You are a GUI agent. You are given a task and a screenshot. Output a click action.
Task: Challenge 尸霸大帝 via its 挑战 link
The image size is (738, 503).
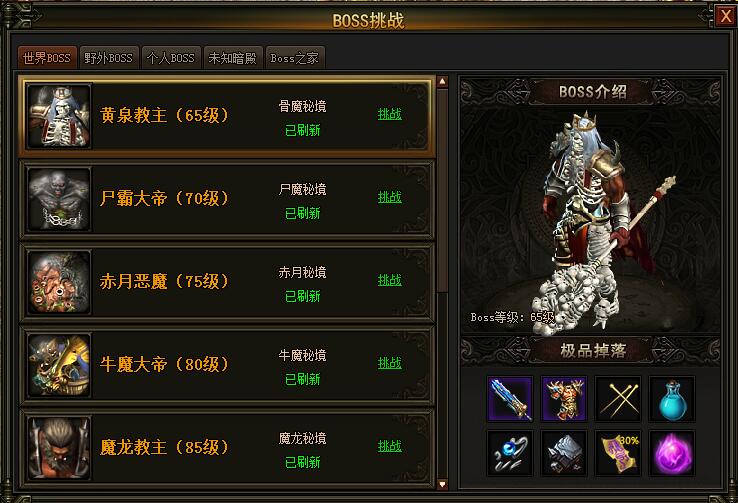390,197
